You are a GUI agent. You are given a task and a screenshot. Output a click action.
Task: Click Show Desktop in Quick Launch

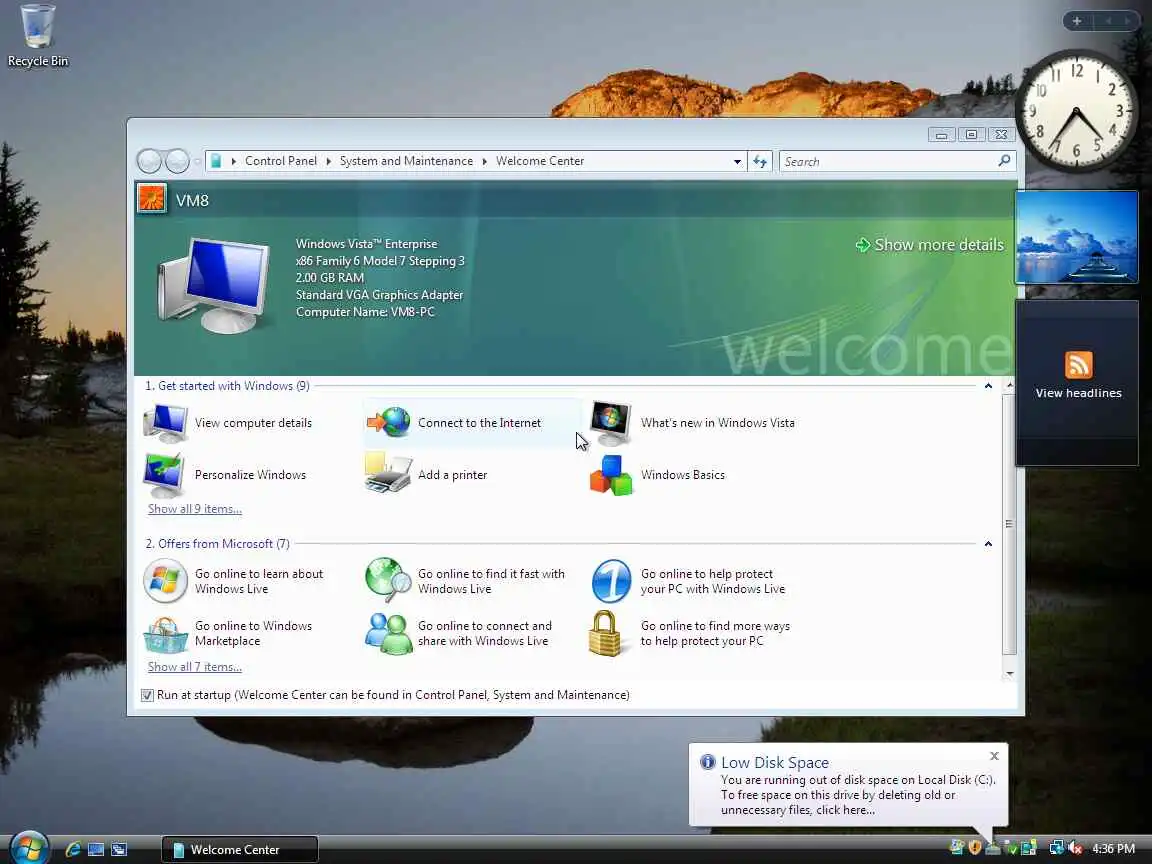[96, 849]
